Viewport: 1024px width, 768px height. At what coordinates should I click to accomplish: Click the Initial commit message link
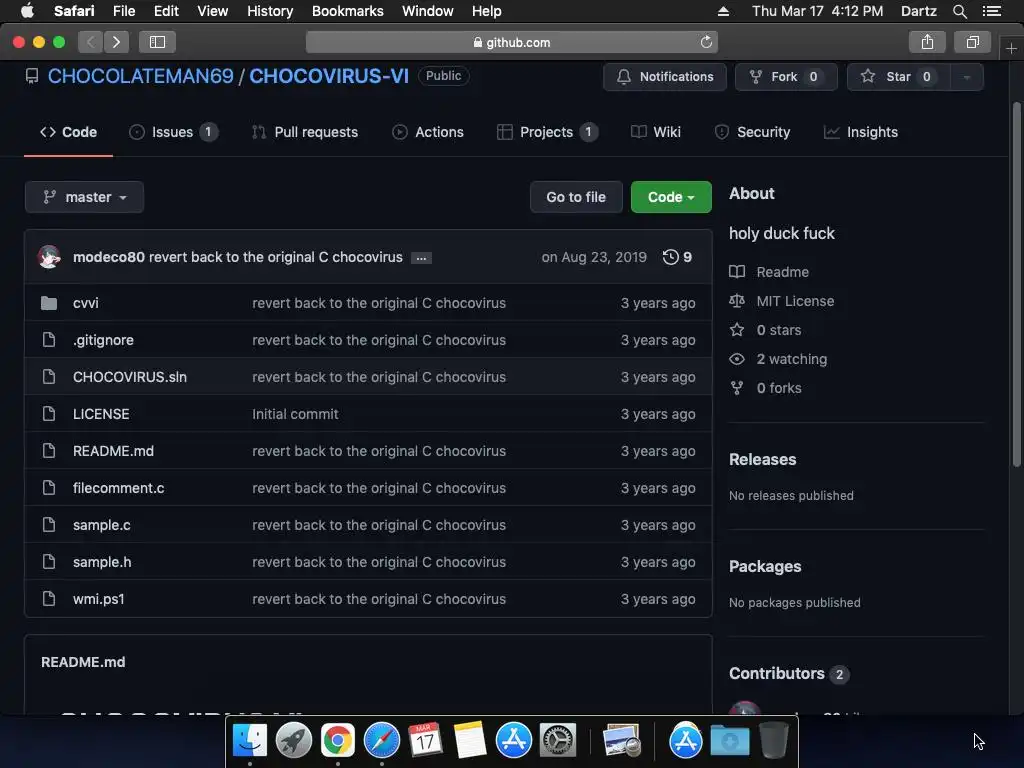pos(295,414)
